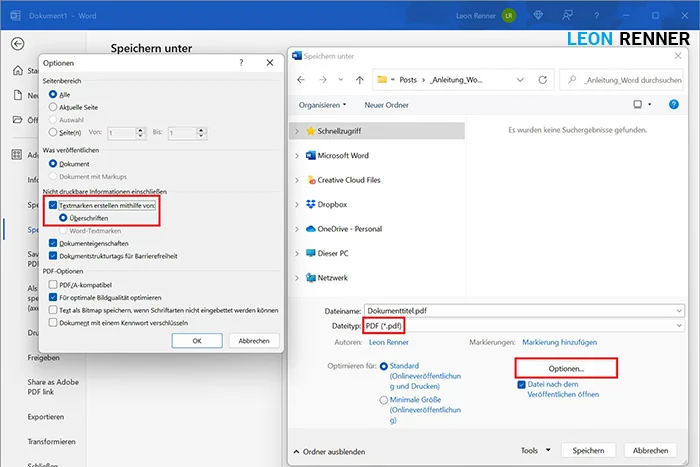Viewport: 700px width, 467px height.
Task: Click OK in the Optionen dialog
Action: click(x=197, y=340)
